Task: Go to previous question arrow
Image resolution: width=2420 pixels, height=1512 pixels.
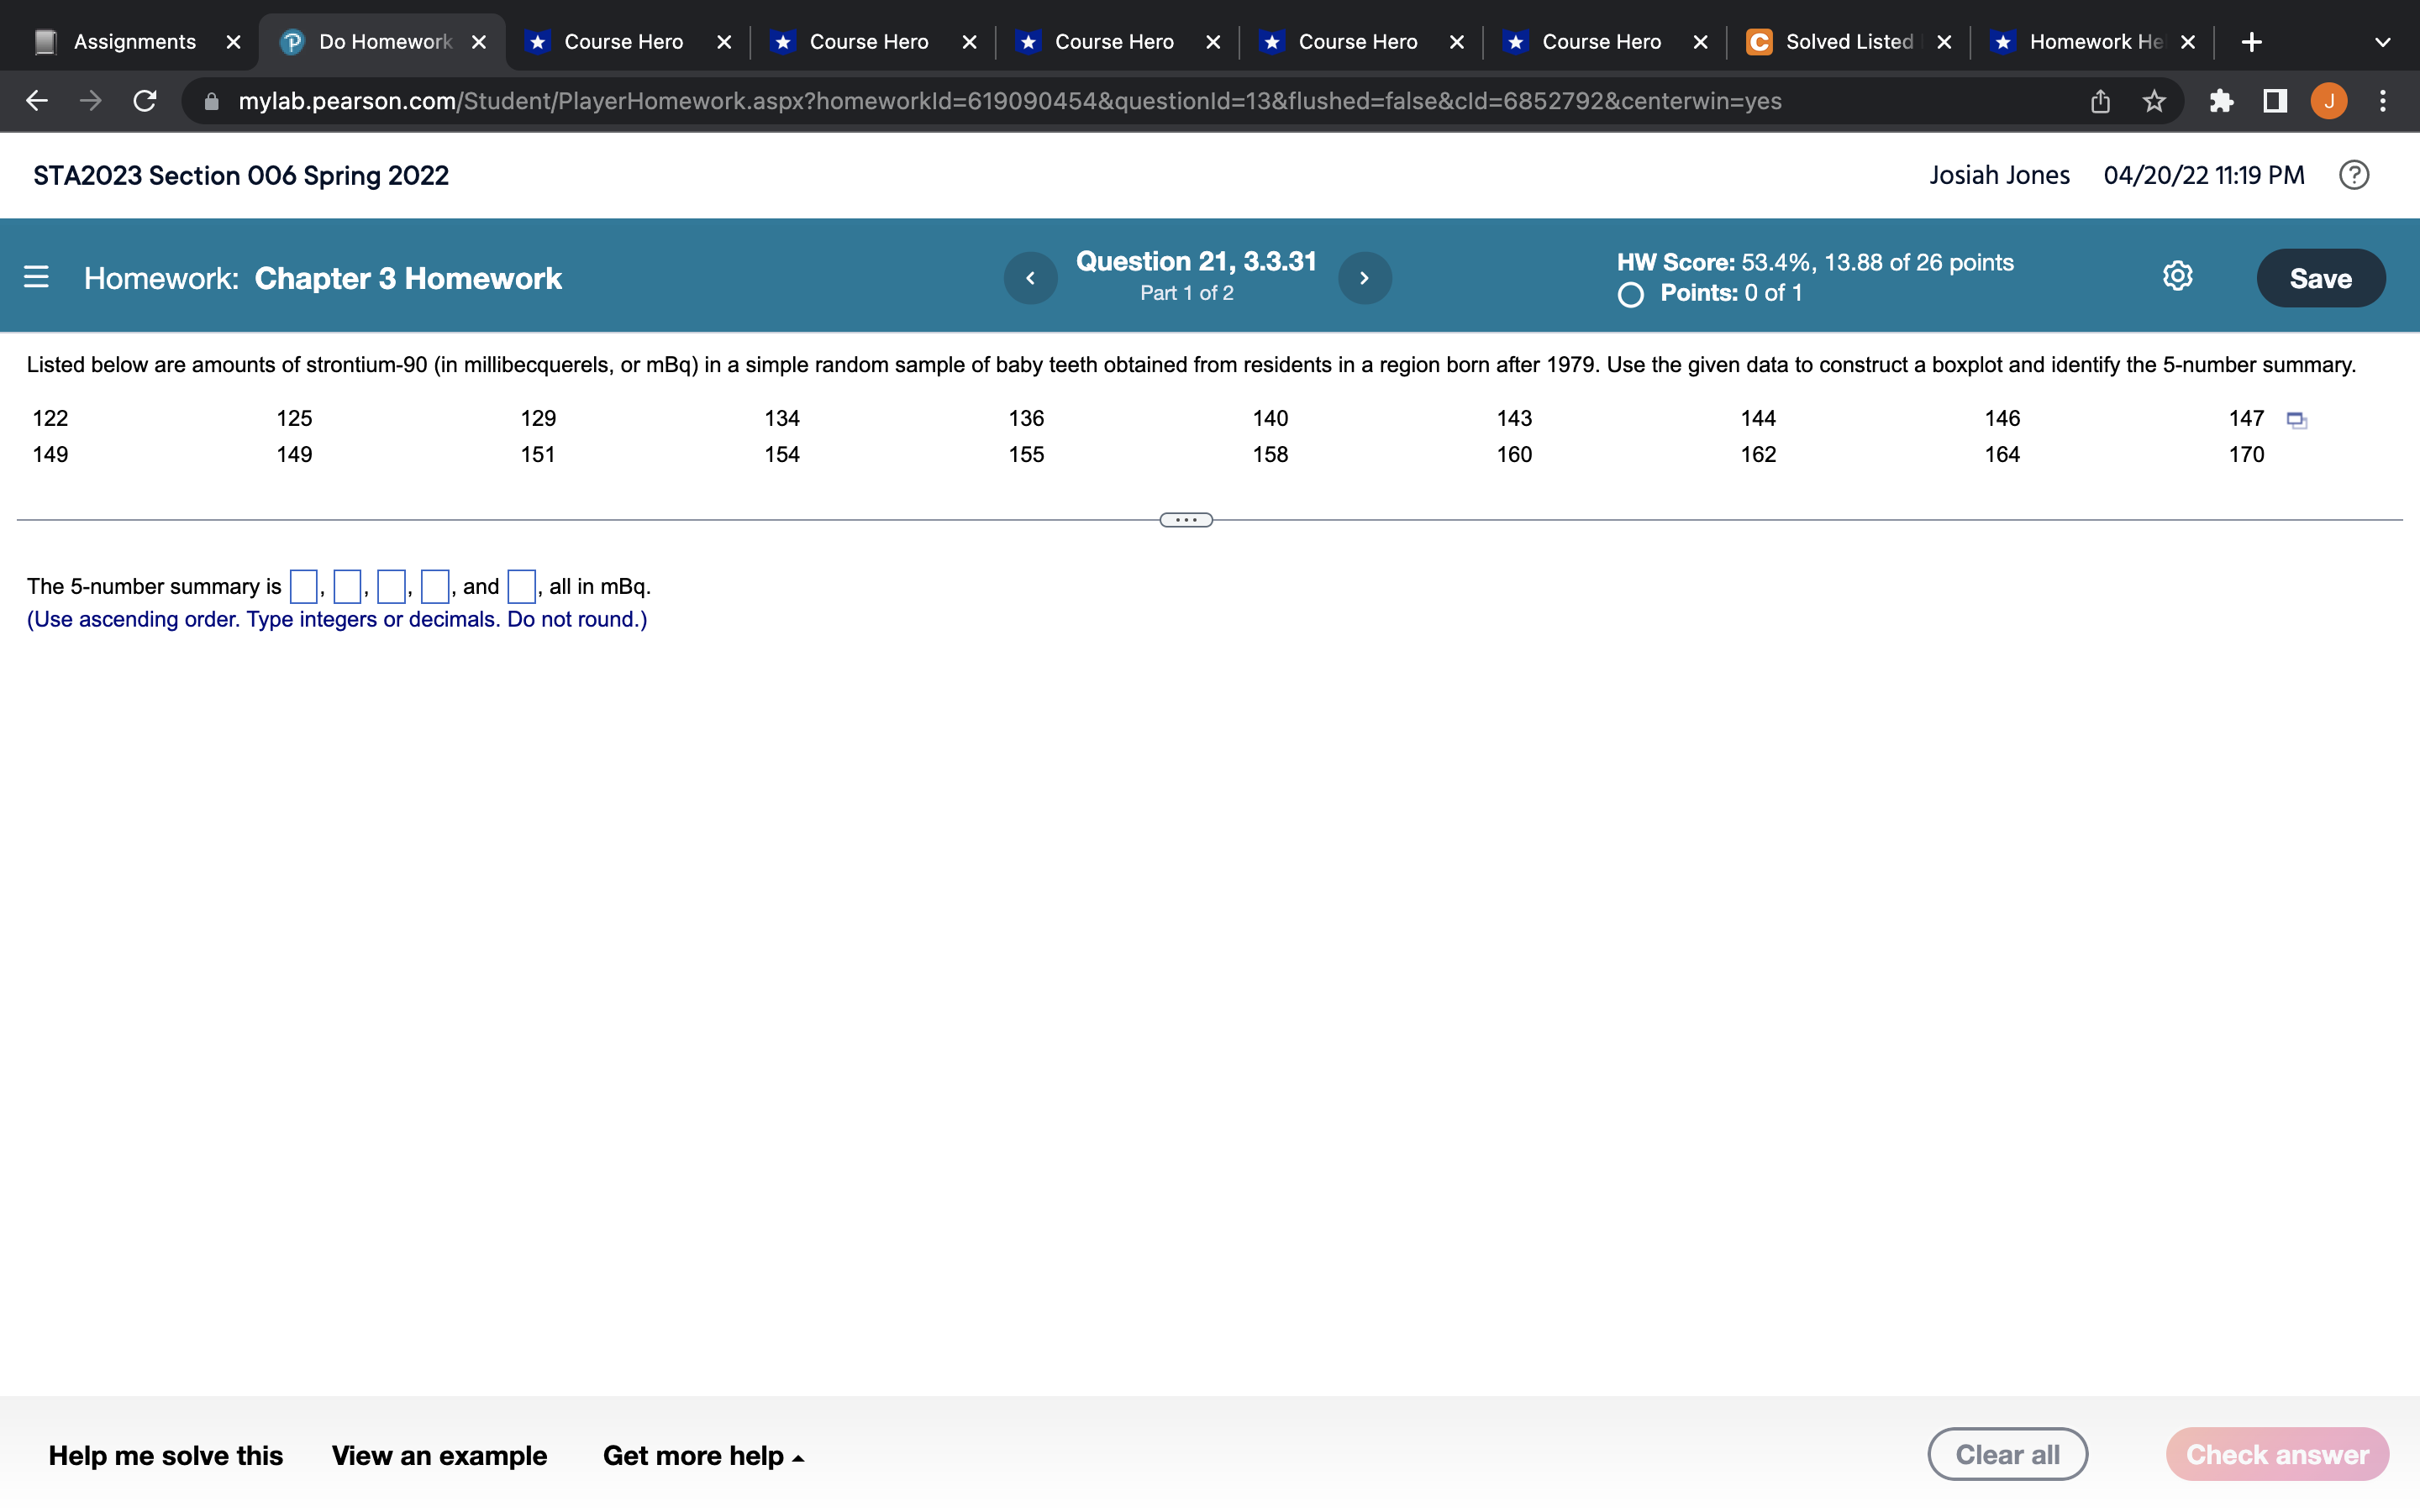Action: click(1030, 278)
